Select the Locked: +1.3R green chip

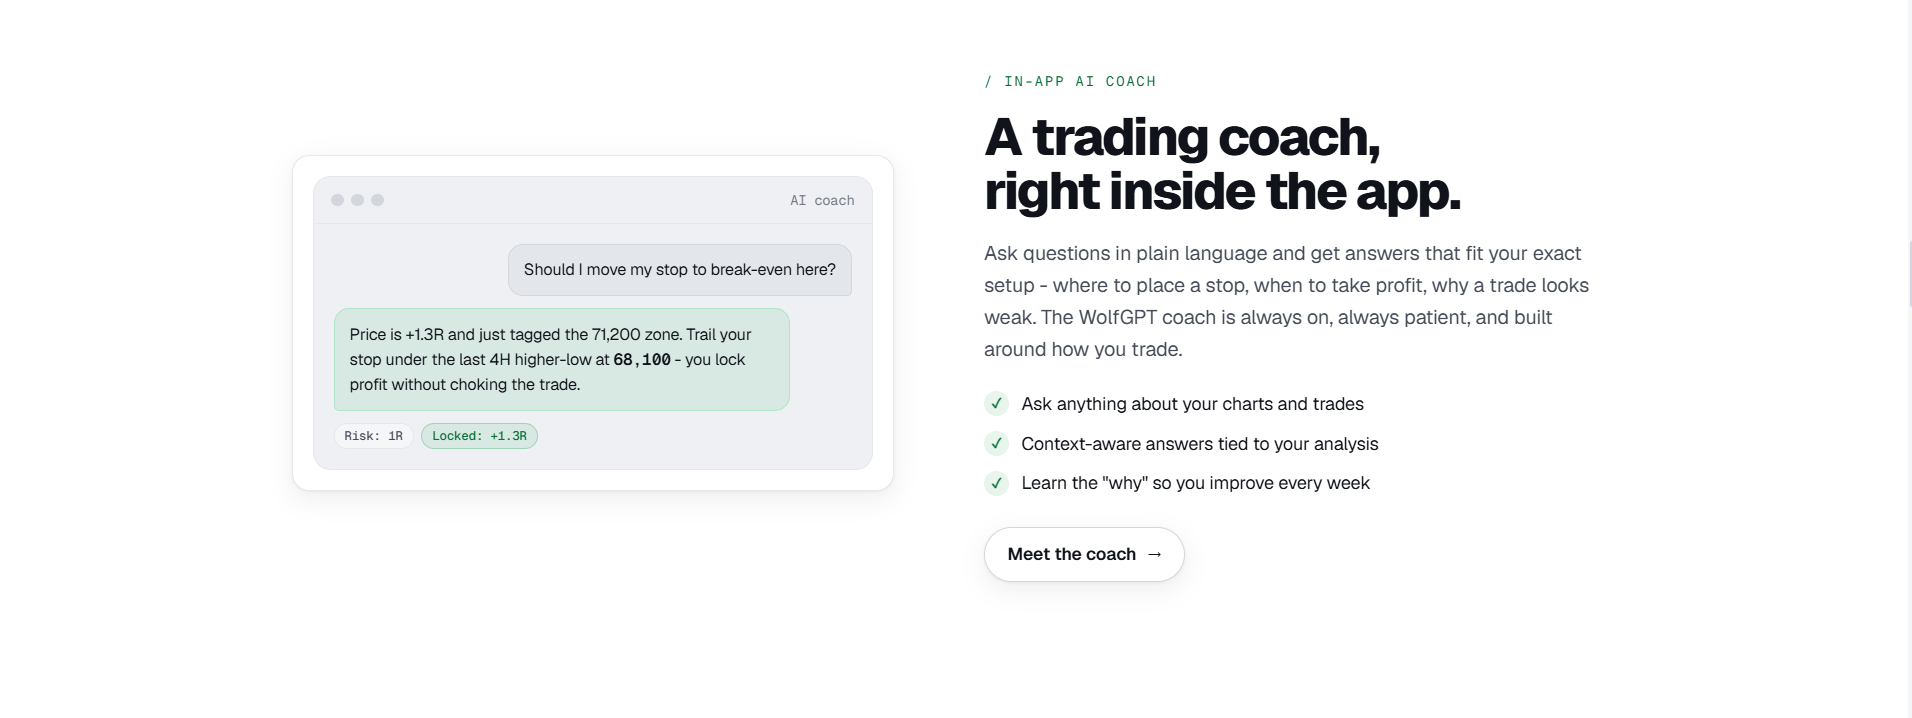coord(479,436)
